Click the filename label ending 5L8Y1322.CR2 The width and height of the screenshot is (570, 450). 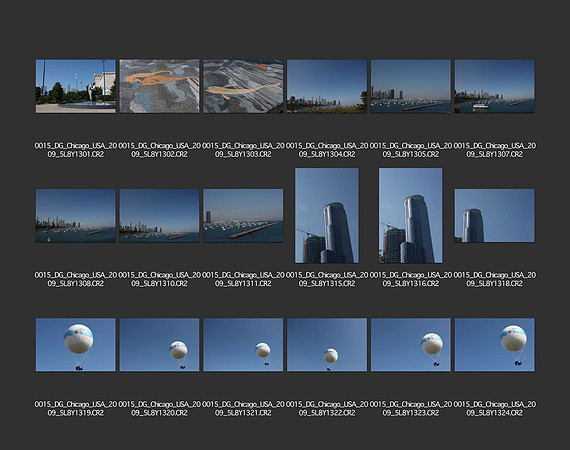coord(327,409)
